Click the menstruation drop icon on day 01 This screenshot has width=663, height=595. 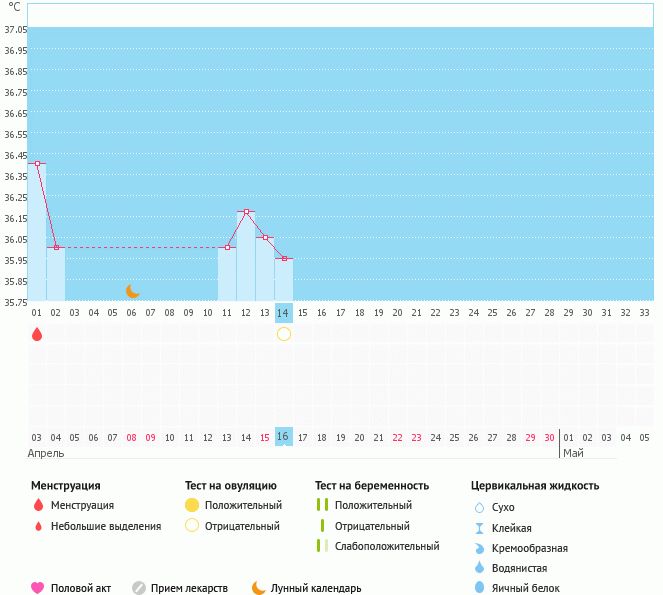click(37, 334)
